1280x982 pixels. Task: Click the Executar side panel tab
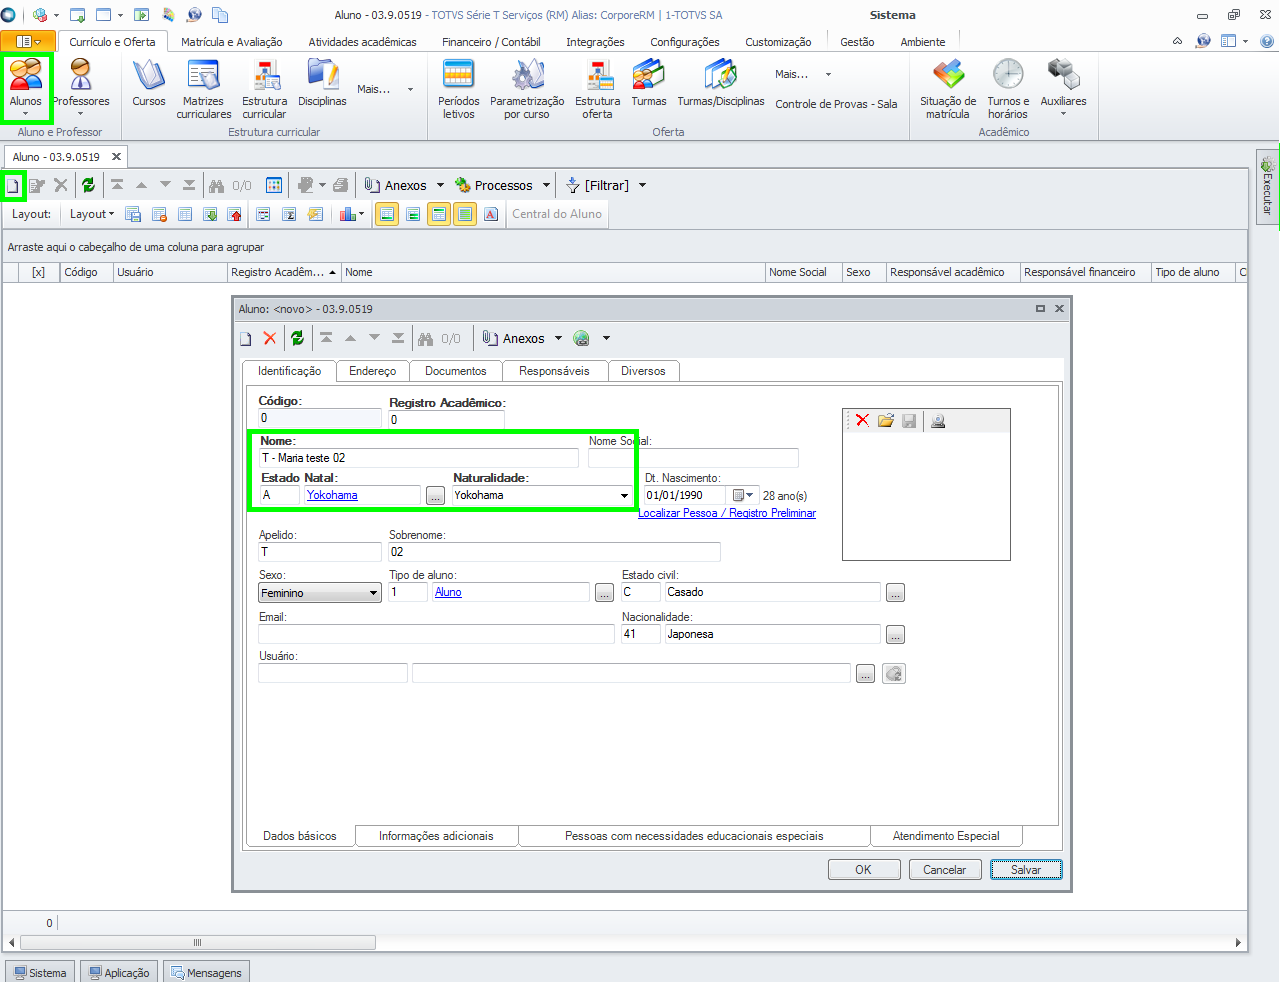[x=1267, y=187]
